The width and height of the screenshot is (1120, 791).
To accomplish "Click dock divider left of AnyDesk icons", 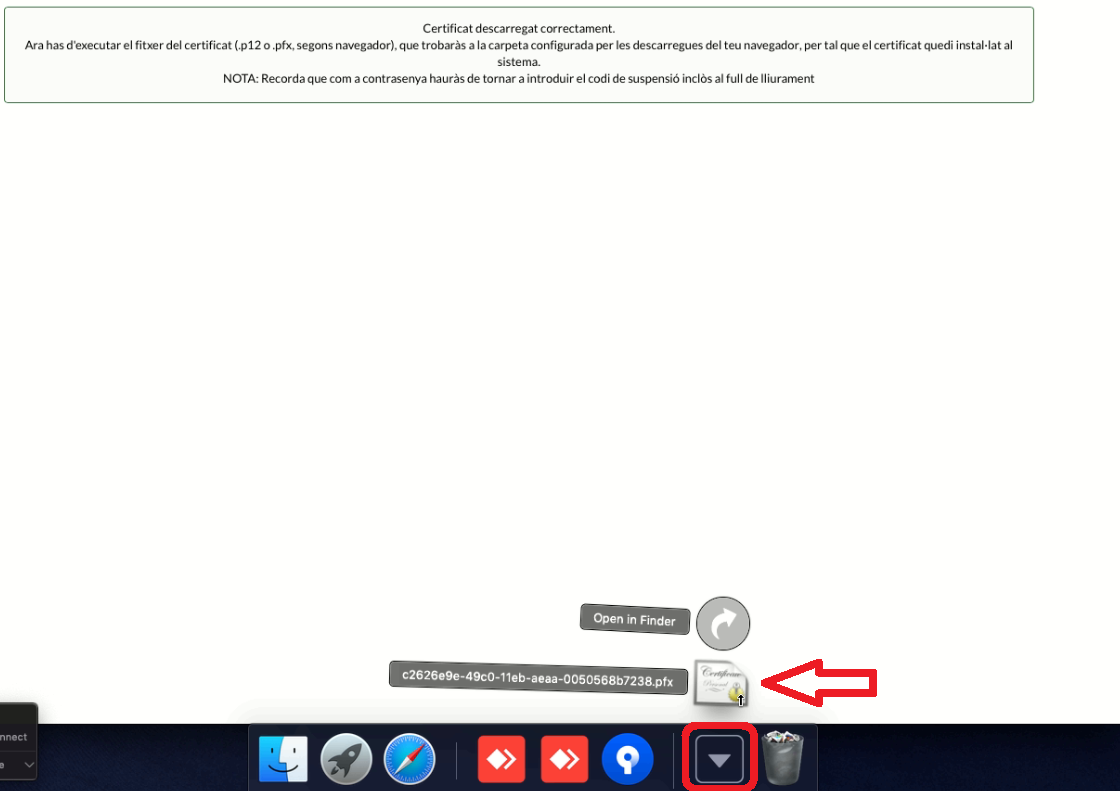I will coord(456,760).
